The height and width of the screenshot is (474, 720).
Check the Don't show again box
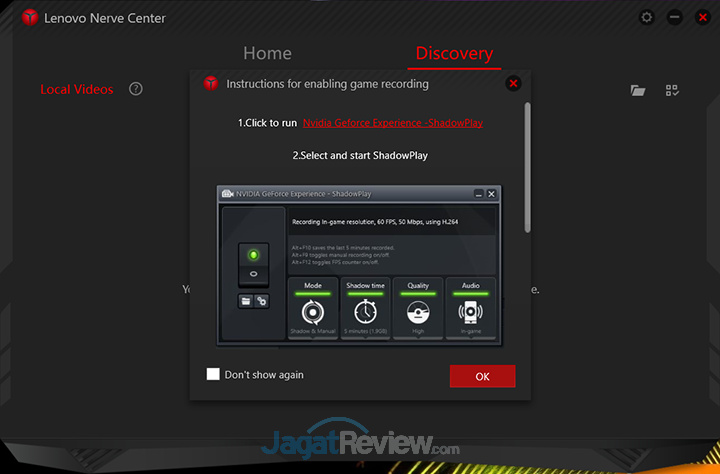(213, 375)
